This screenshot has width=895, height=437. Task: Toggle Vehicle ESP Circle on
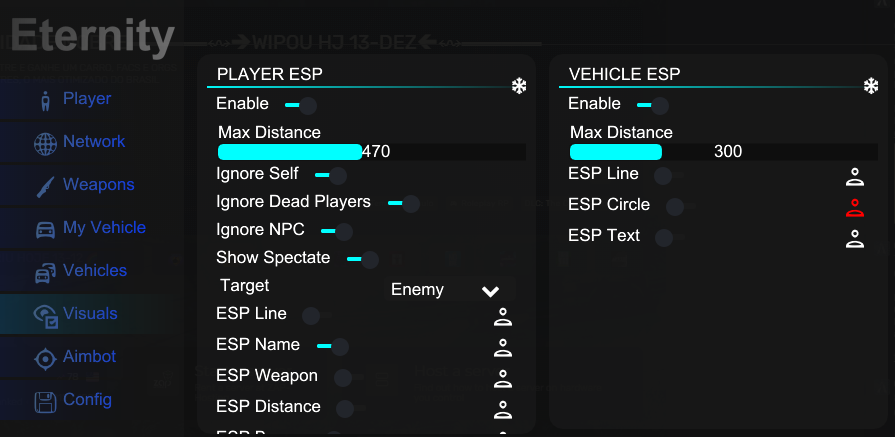[682, 206]
